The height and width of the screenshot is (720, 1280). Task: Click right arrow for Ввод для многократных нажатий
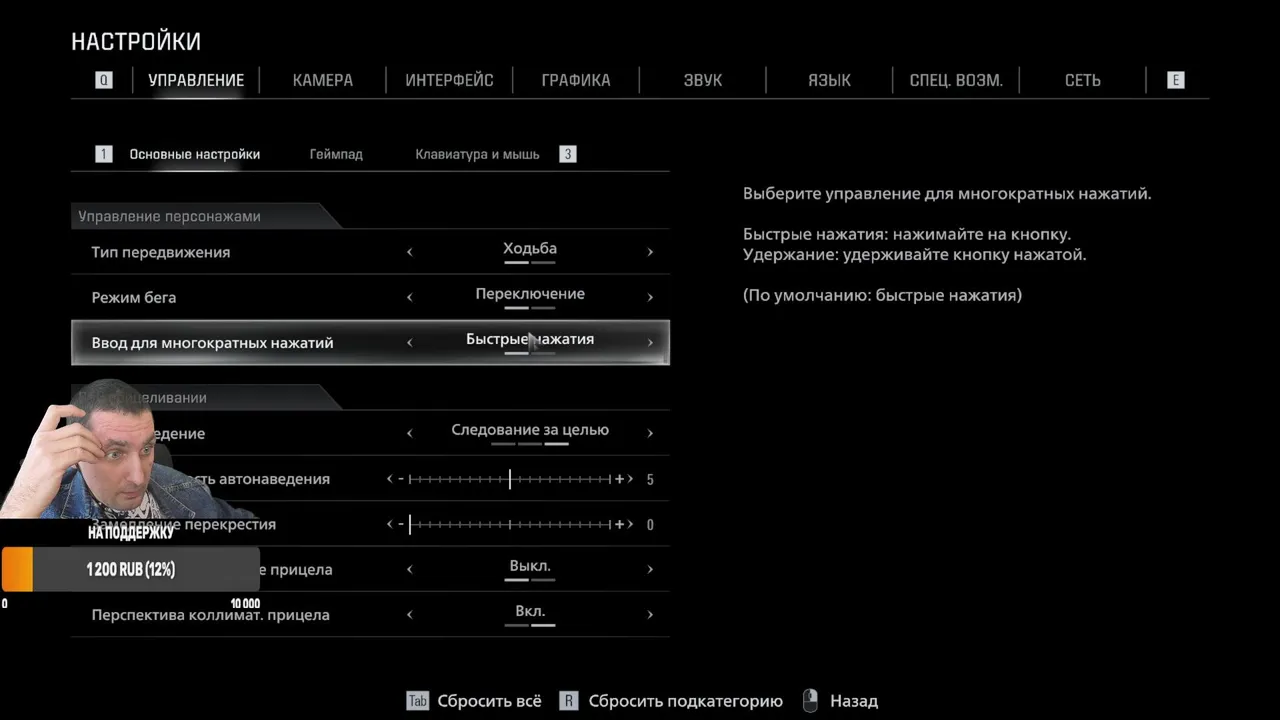click(650, 342)
